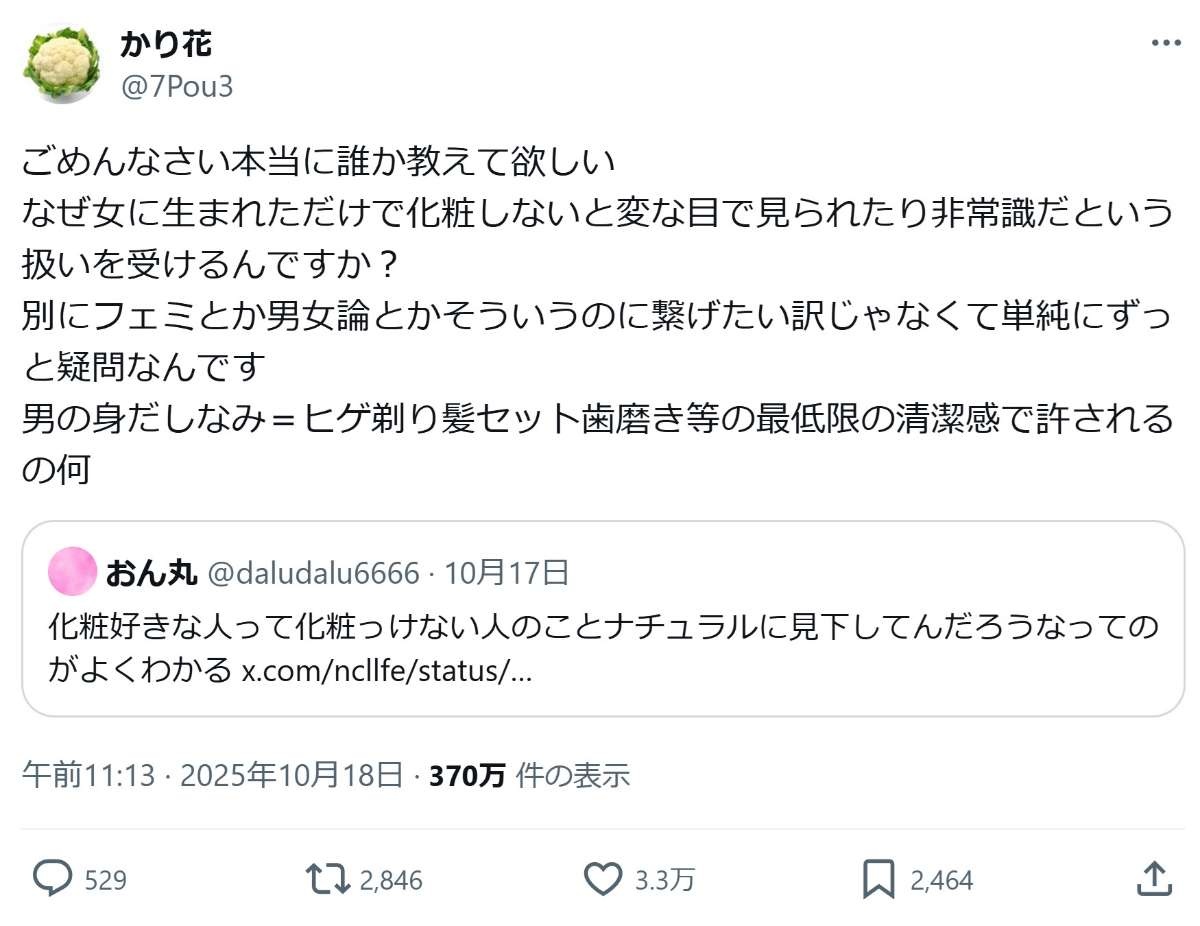Open the three-dot more options menu

pos(1167,43)
